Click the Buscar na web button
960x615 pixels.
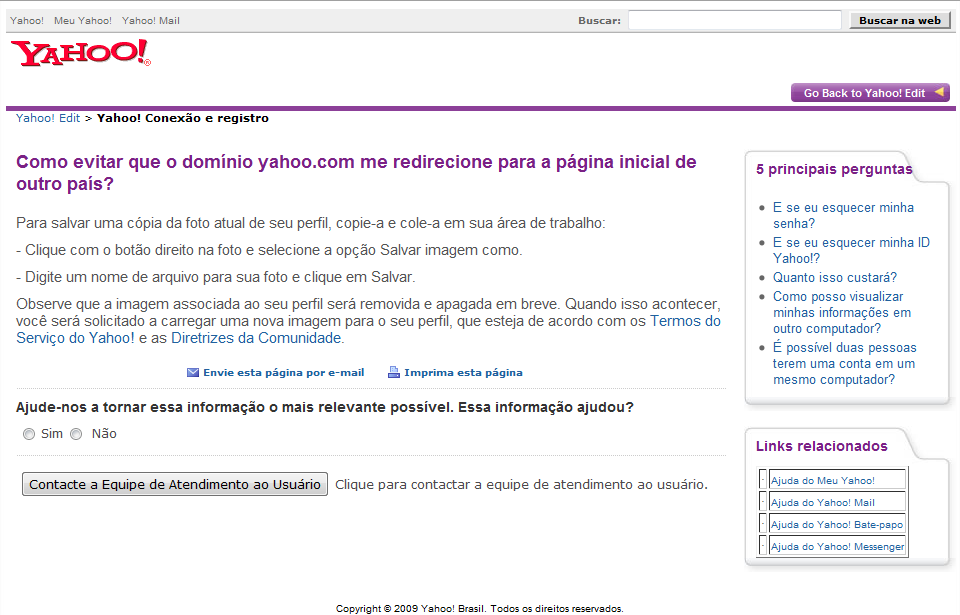pyautogui.click(x=900, y=20)
